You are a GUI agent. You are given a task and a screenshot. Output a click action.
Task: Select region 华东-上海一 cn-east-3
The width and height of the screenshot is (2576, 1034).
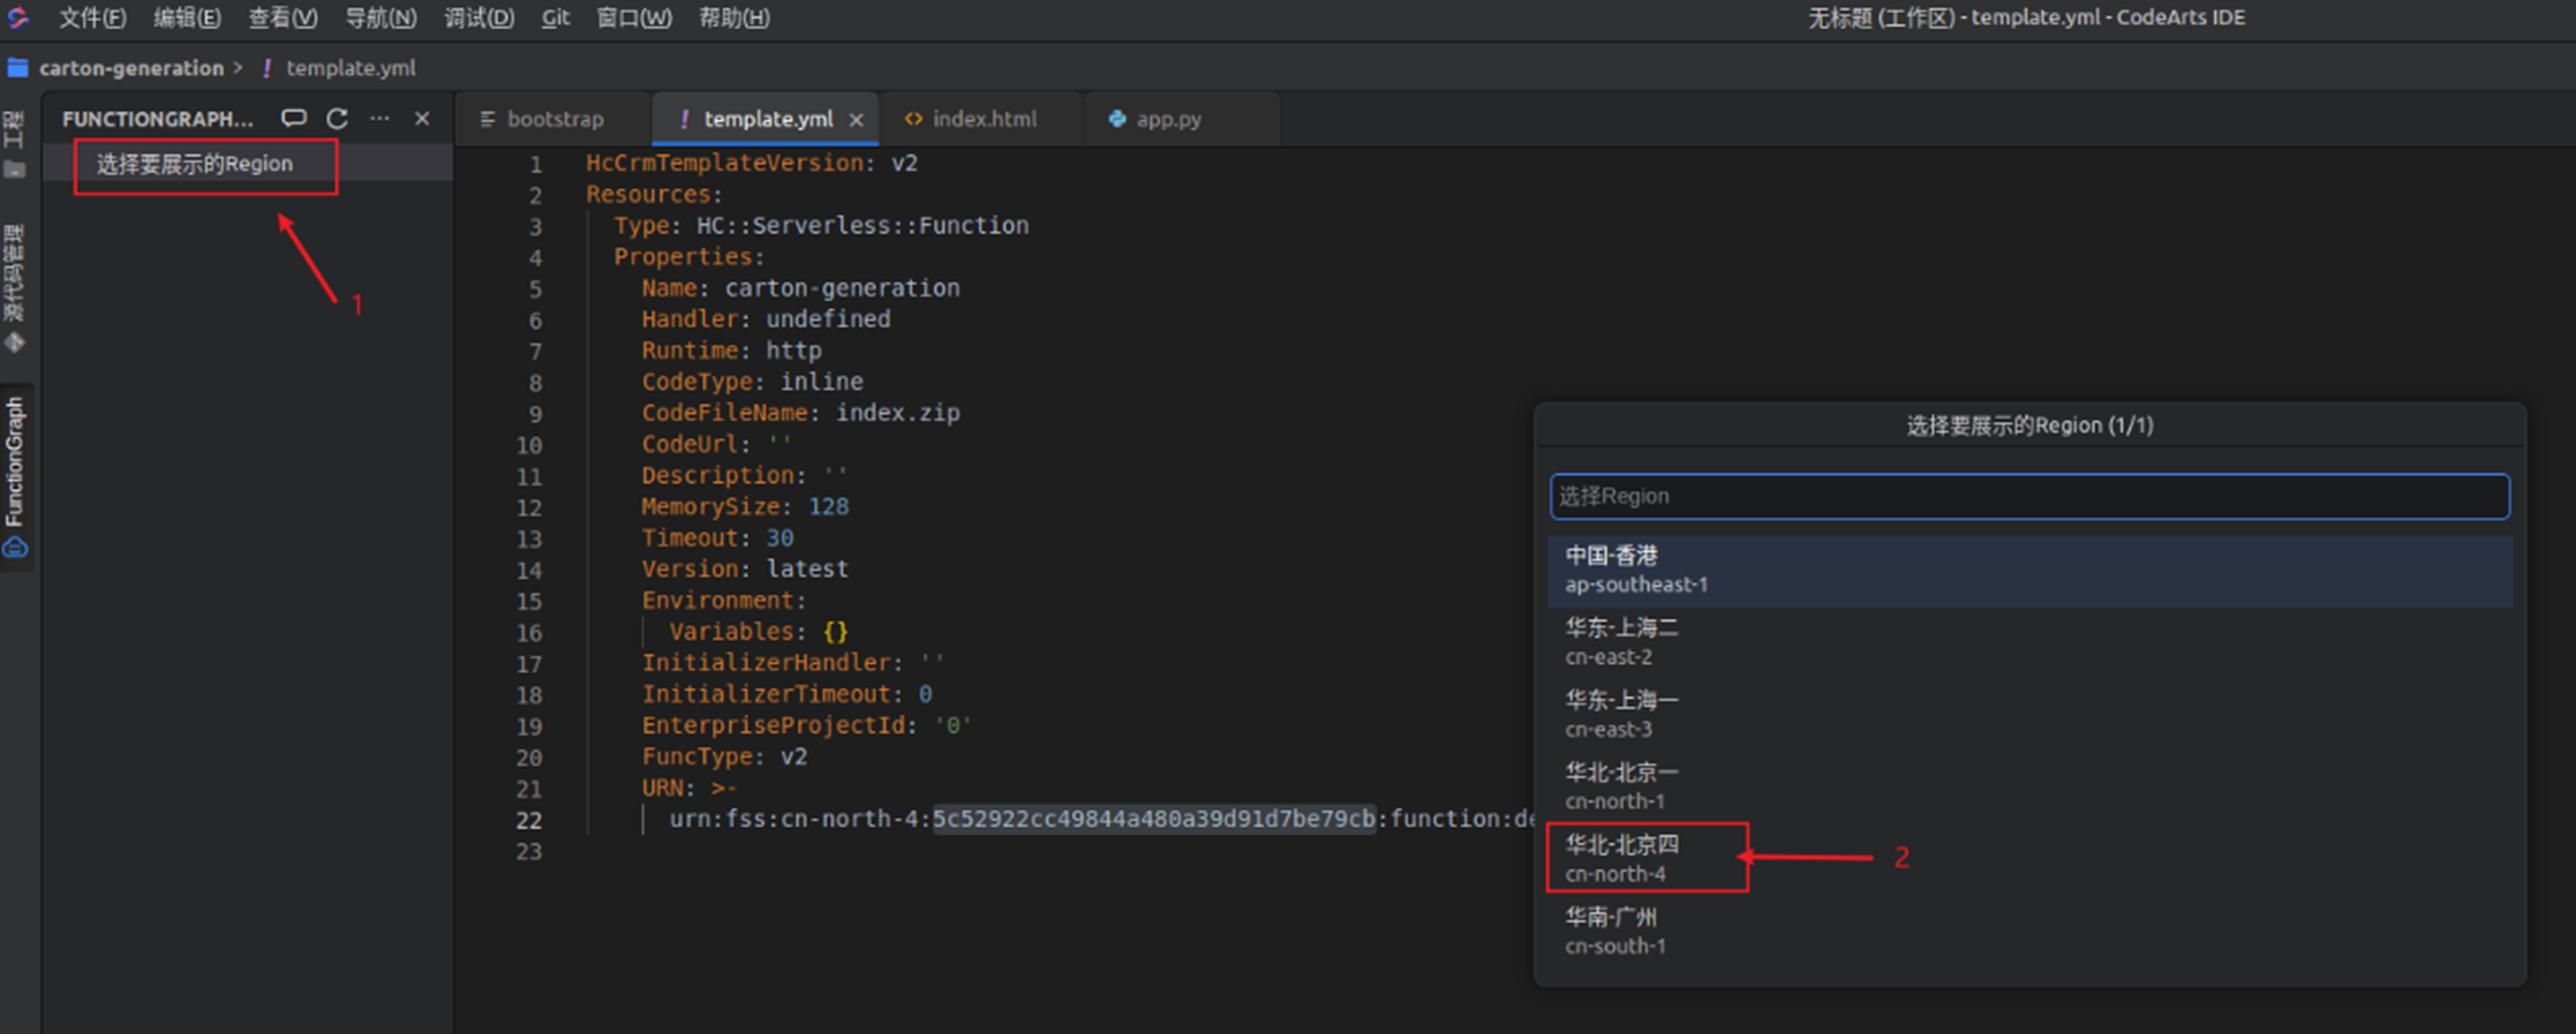tap(2029, 714)
